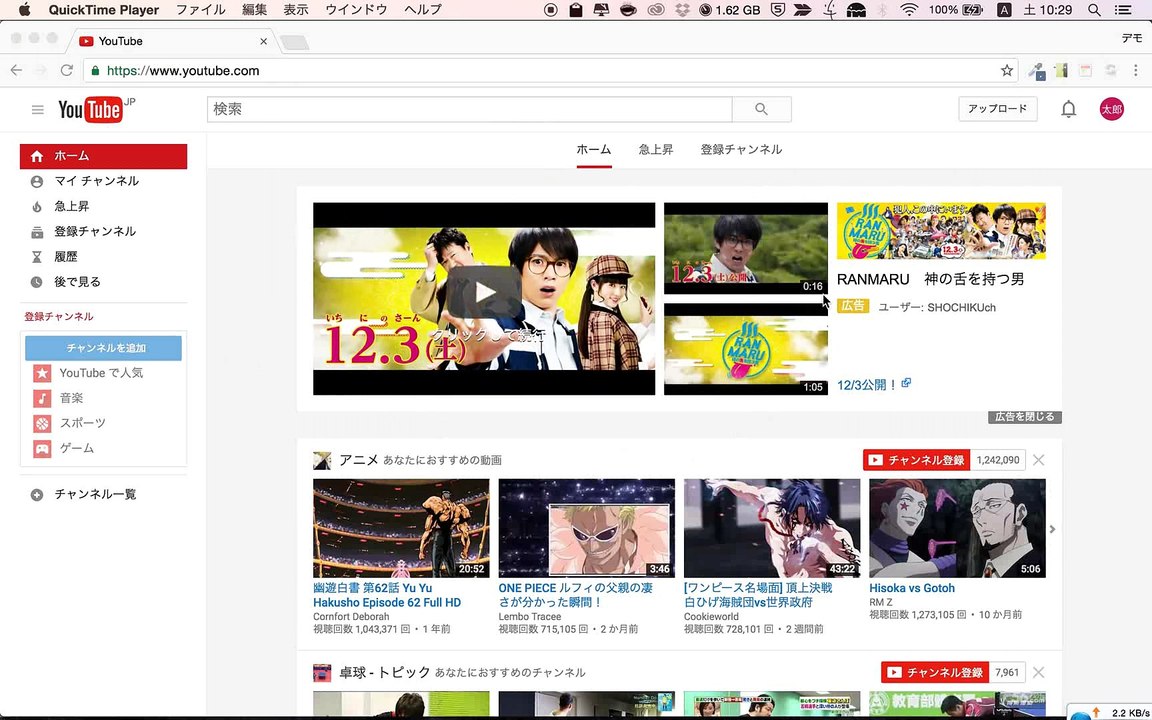Click the Wi-Fi status icon
The width and height of the screenshot is (1152, 720).
tap(909, 10)
